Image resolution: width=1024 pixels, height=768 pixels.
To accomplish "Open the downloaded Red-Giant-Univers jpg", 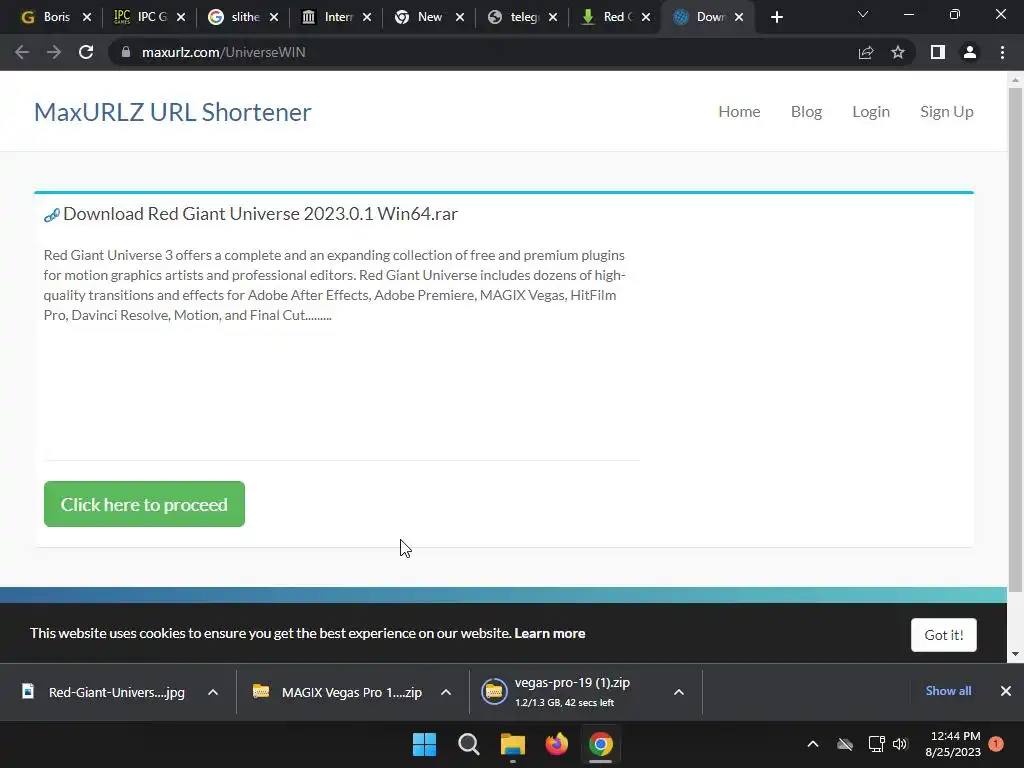I will (104, 692).
